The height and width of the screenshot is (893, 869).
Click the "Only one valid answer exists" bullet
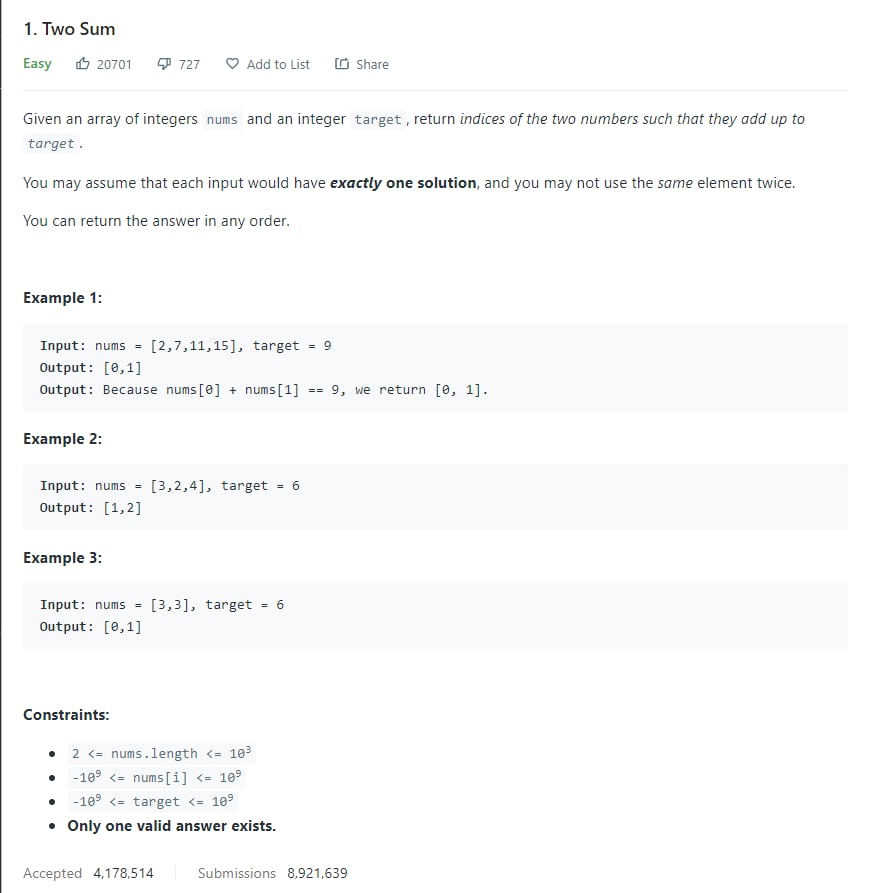pyautogui.click(x=171, y=826)
